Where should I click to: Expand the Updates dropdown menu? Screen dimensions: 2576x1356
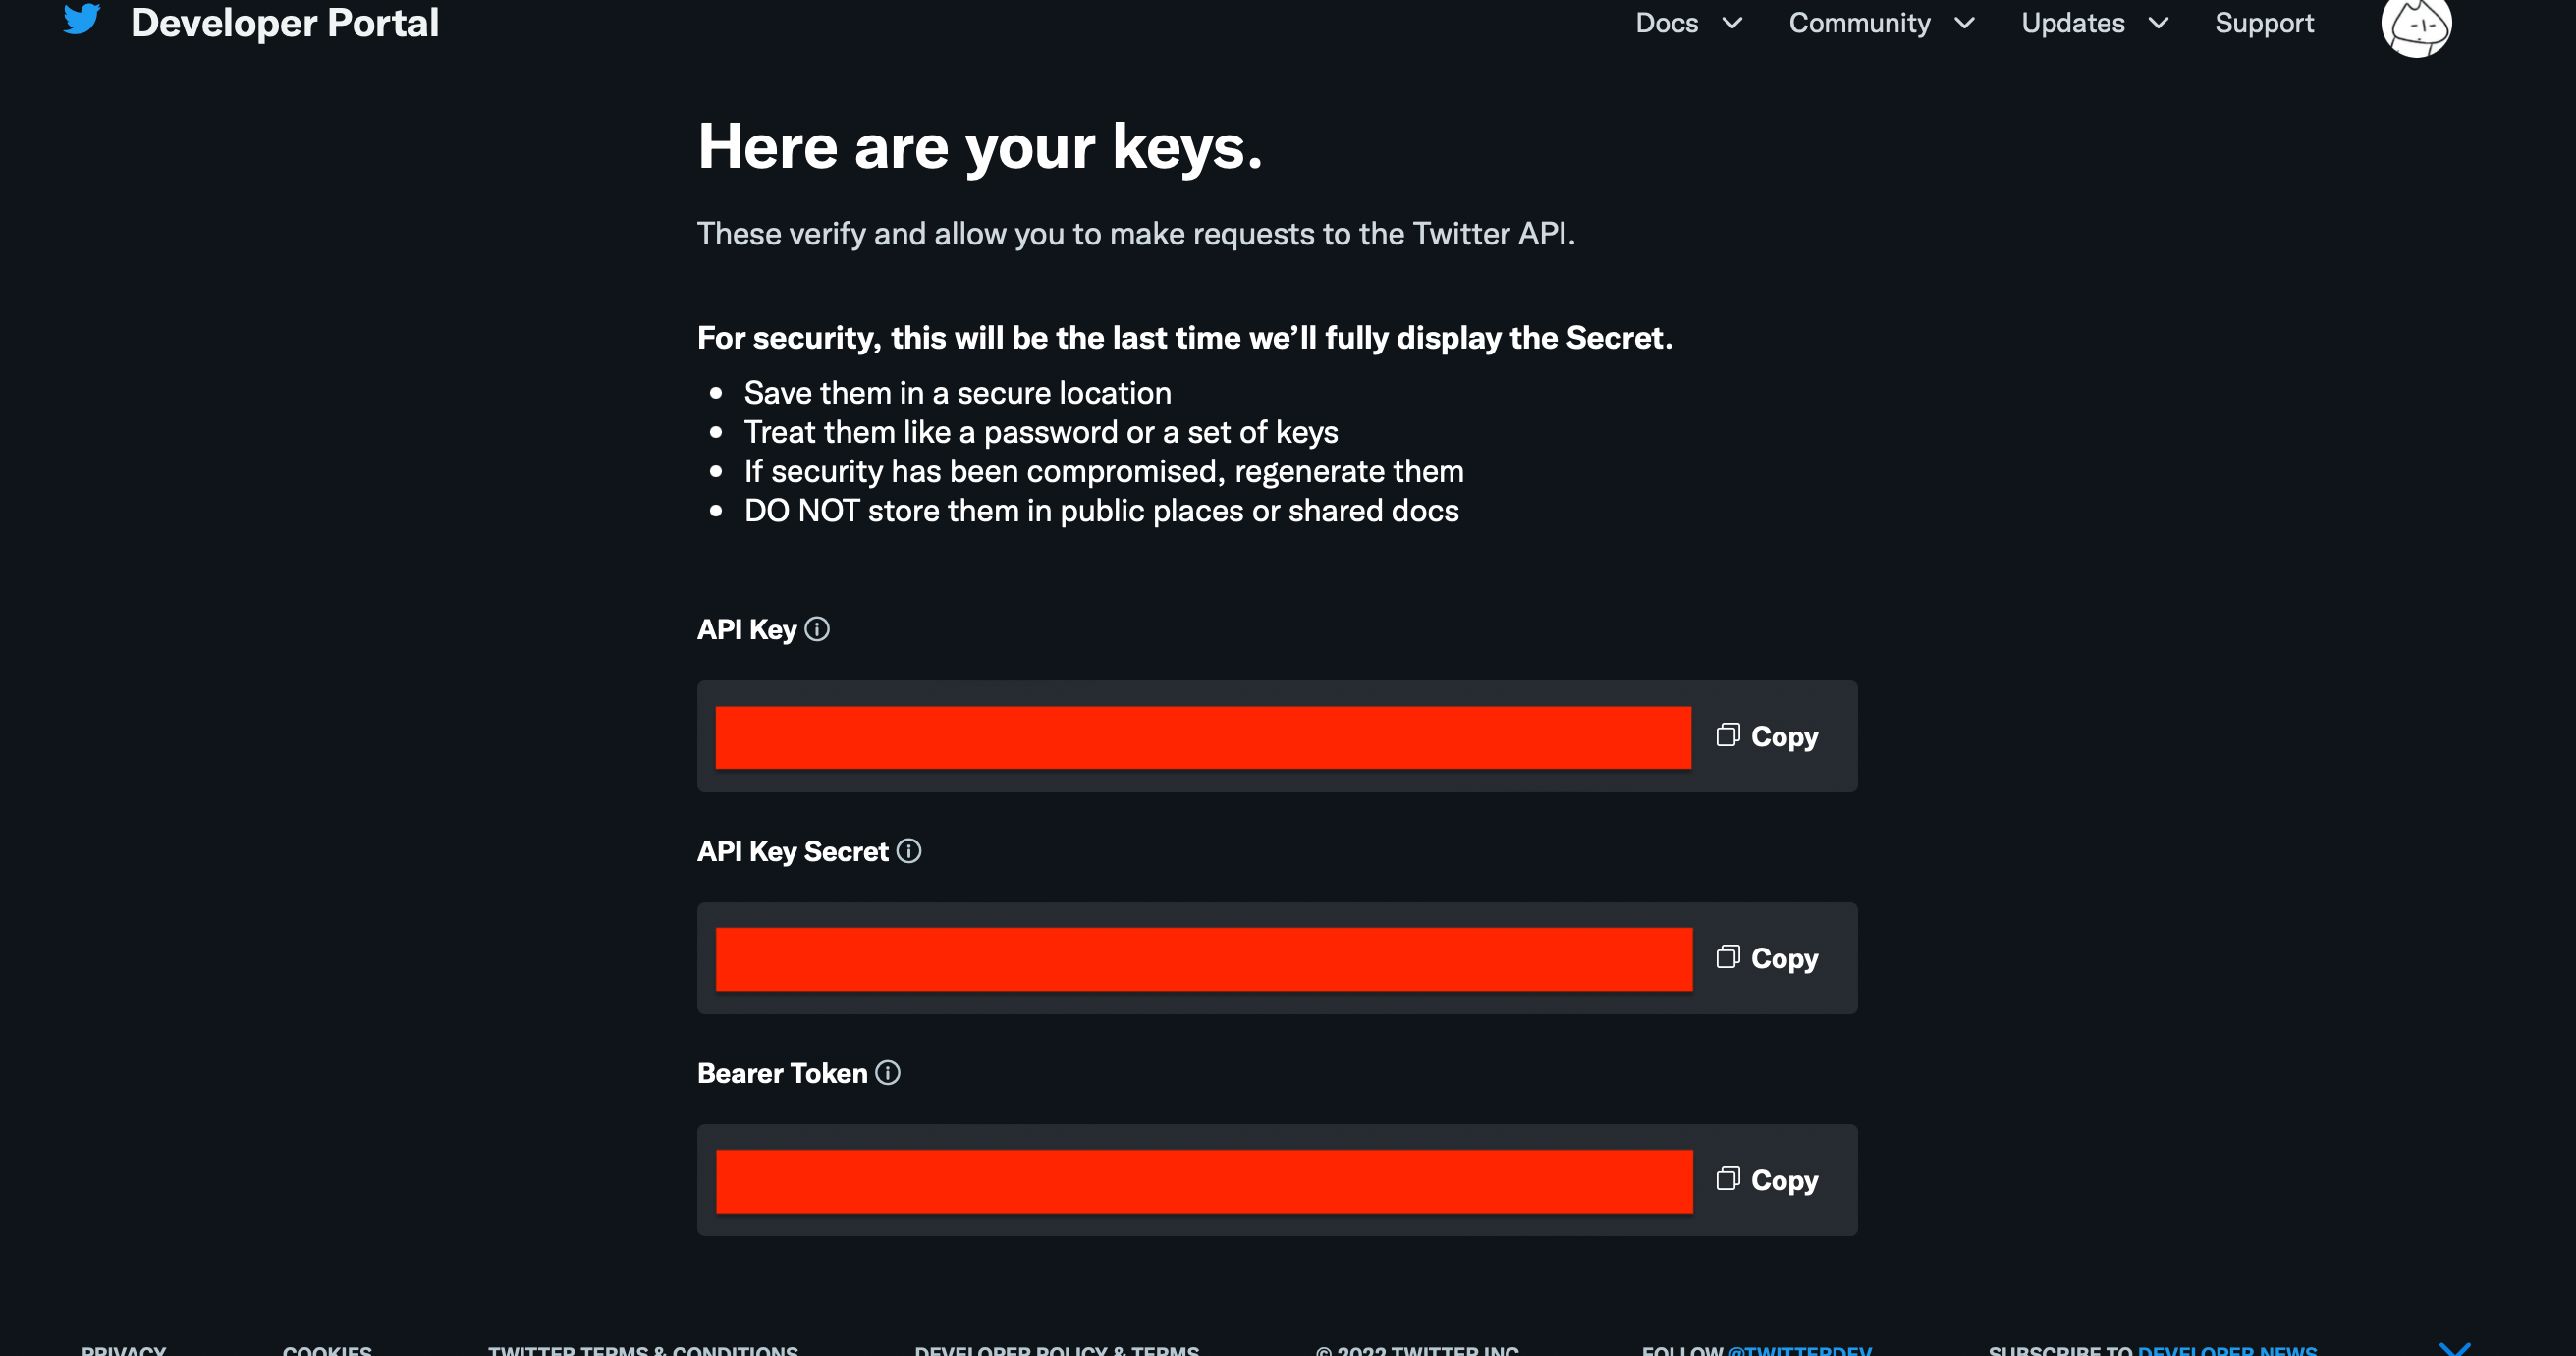2094,23
